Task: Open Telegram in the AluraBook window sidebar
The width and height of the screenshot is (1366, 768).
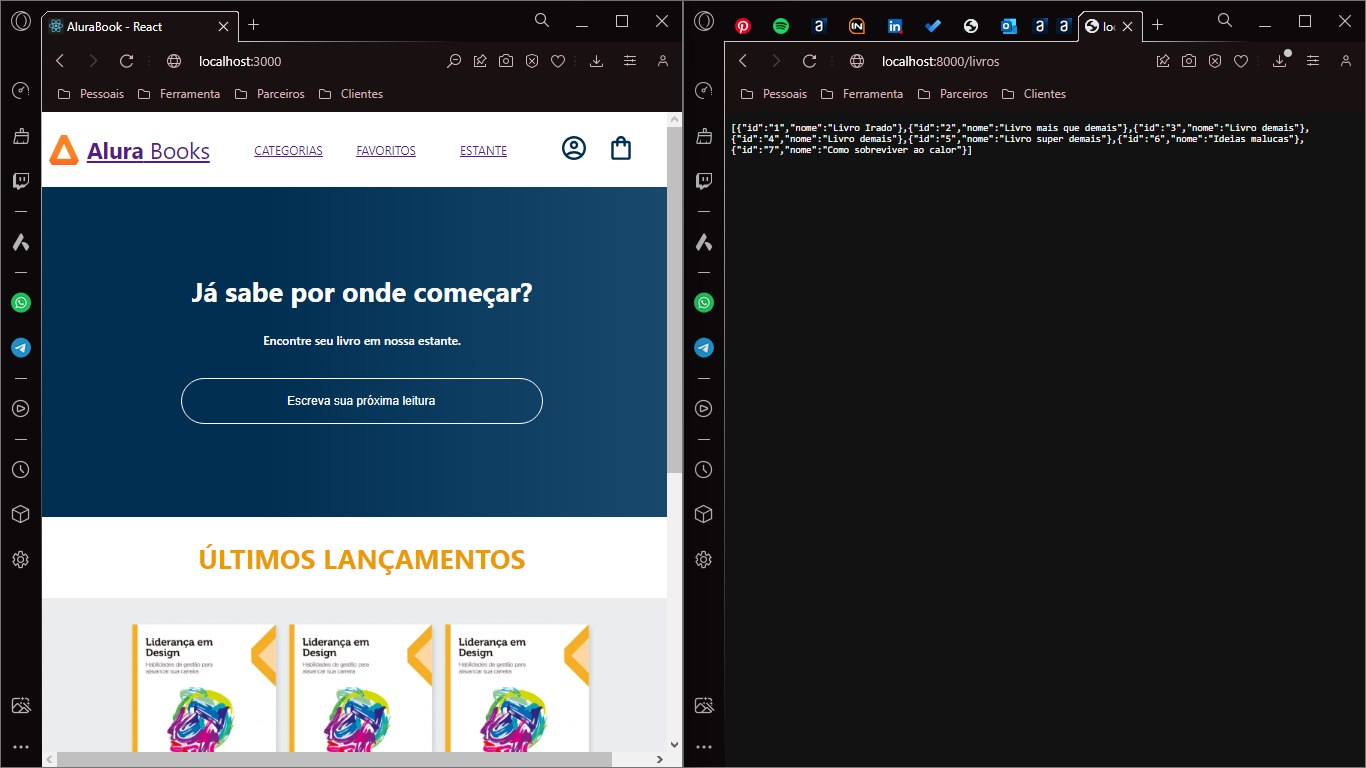Action: (x=20, y=348)
